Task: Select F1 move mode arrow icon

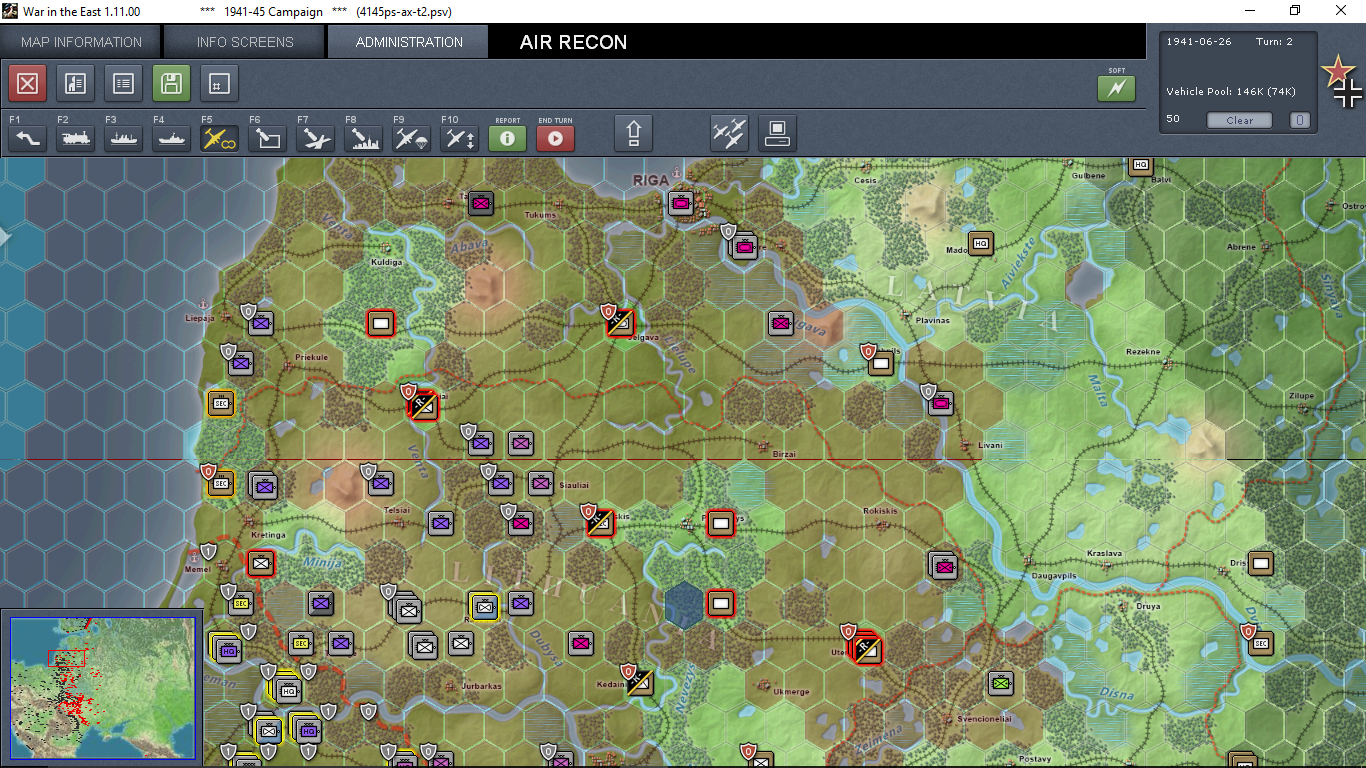Action: point(27,138)
